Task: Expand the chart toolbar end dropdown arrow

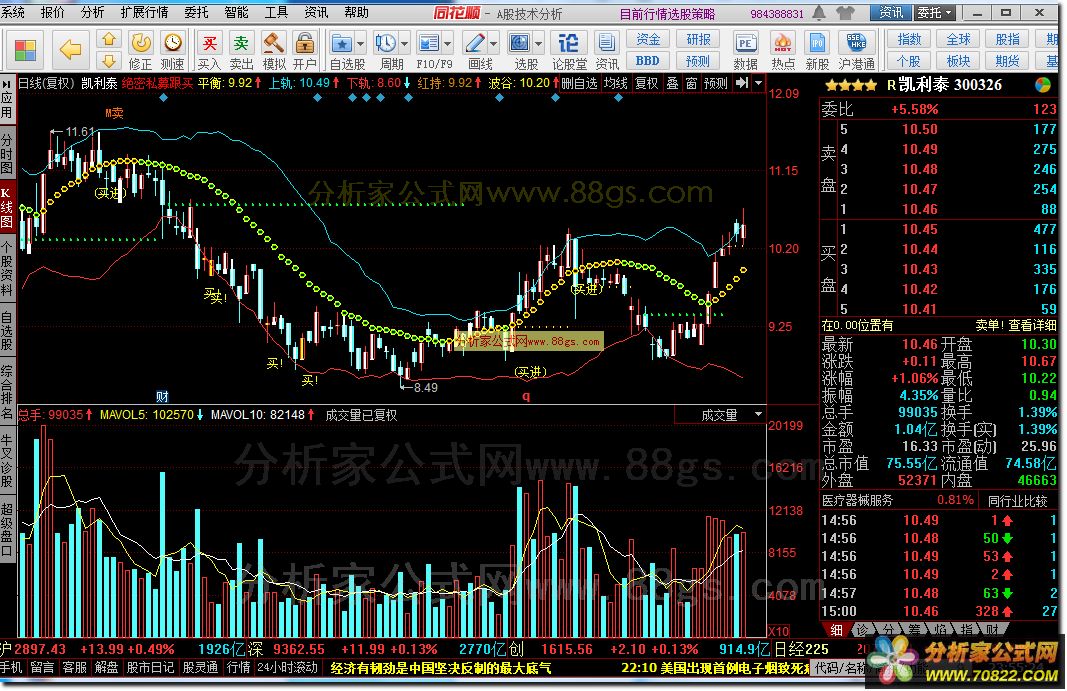Action: click(758, 83)
